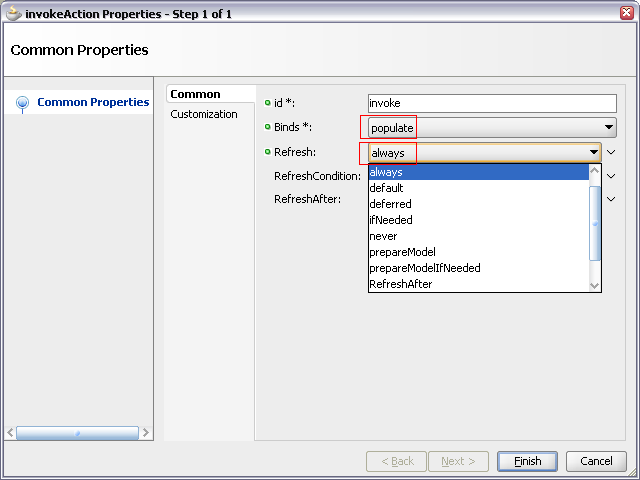Image resolution: width=640 pixels, height=480 pixels.
Task: Click the invokeAction dialog title bar icon
Action: 13,13
